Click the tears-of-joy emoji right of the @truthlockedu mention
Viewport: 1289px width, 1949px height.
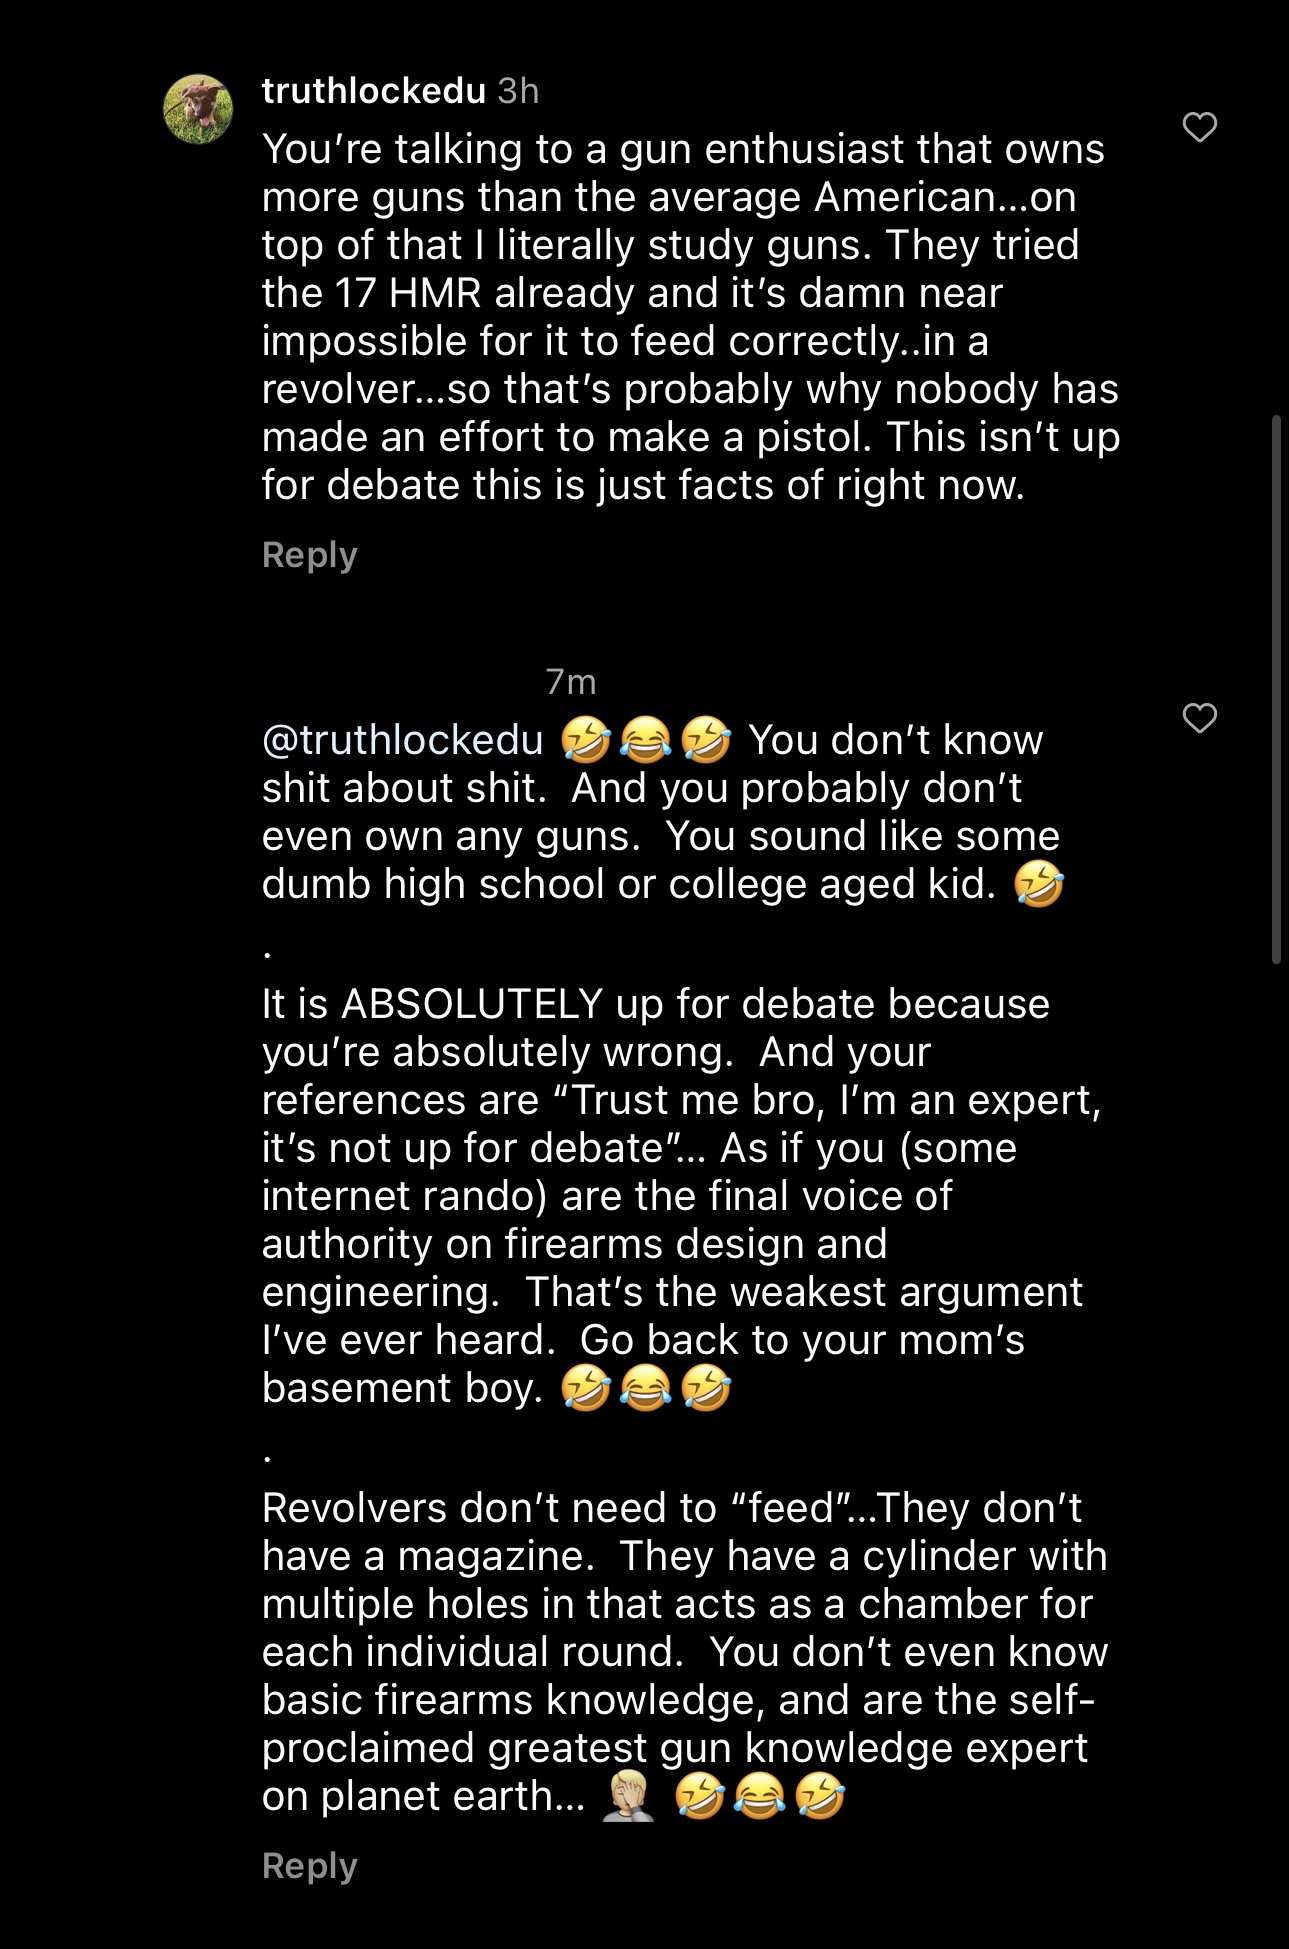pyautogui.click(x=645, y=741)
